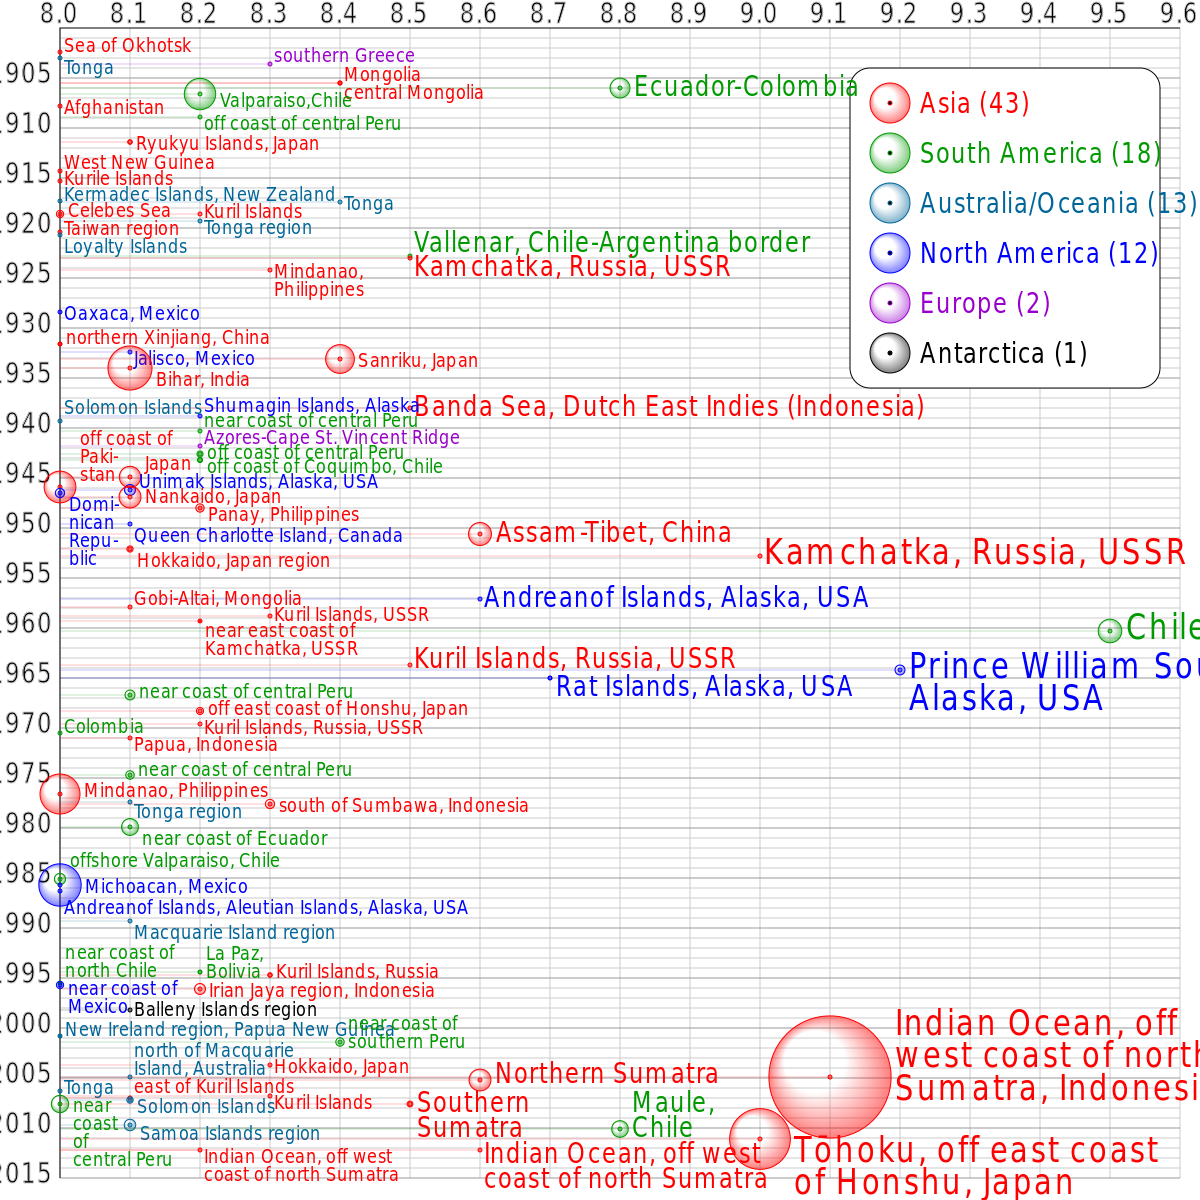This screenshot has height=1200, width=1200.
Task: Click the Kamchatka 1952 earthquake bubble
Action: [758, 553]
